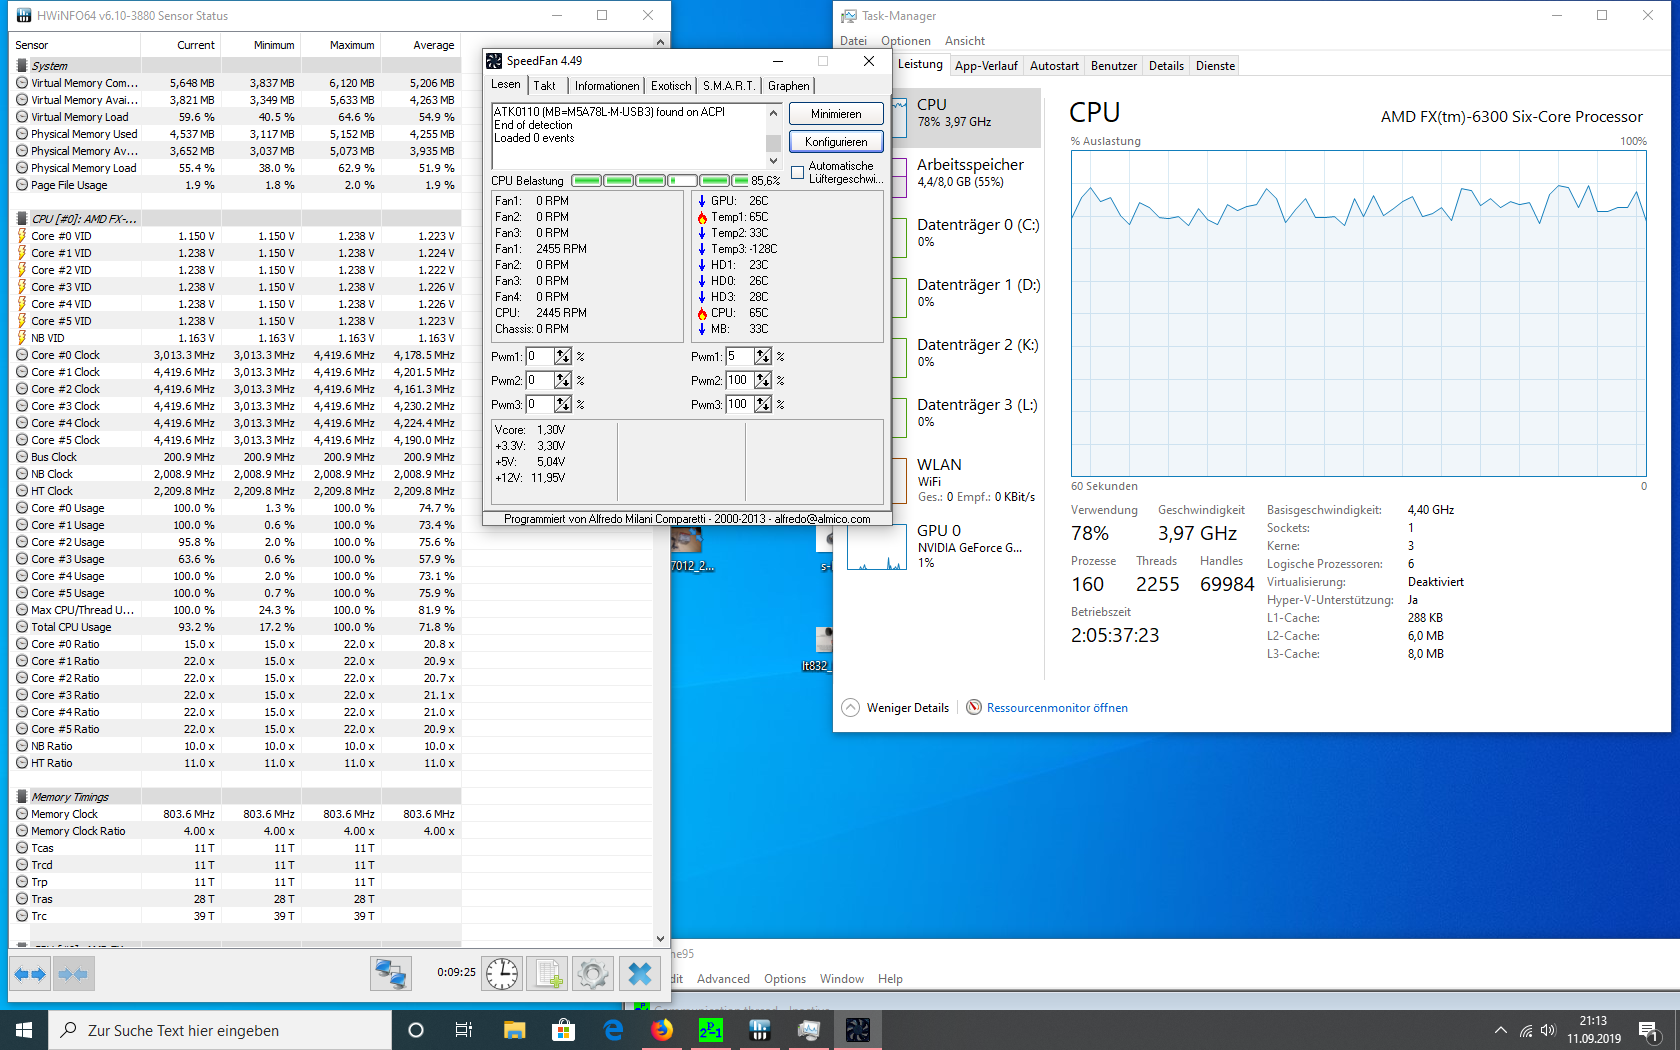
Task: Click the Windows search box on taskbar
Action: 220,1030
